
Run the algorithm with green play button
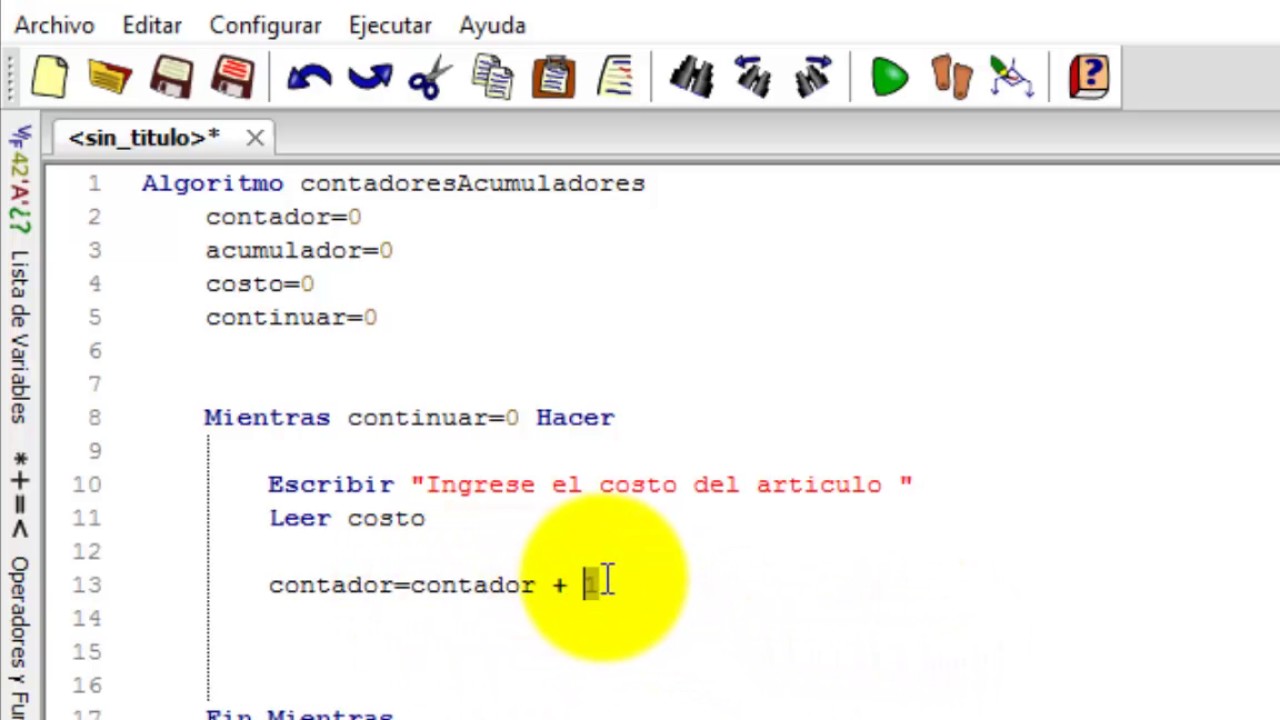[x=889, y=77]
